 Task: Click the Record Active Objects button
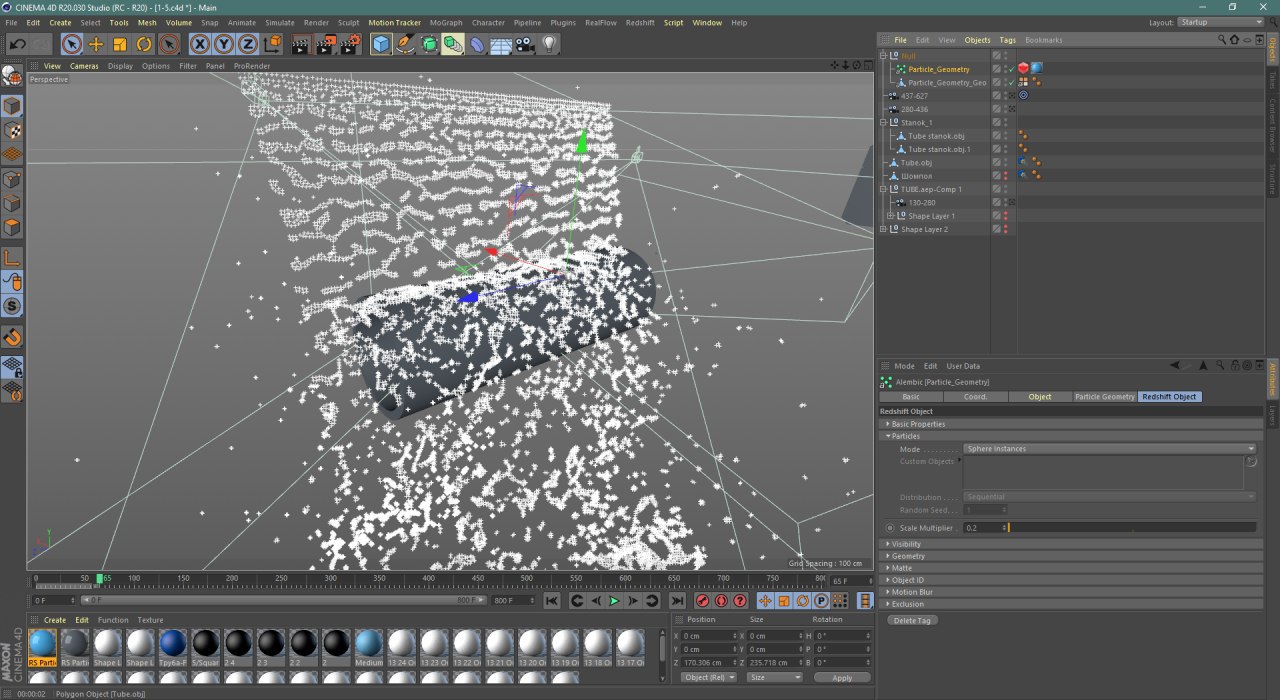pyautogui.click(x=702, y=601)
